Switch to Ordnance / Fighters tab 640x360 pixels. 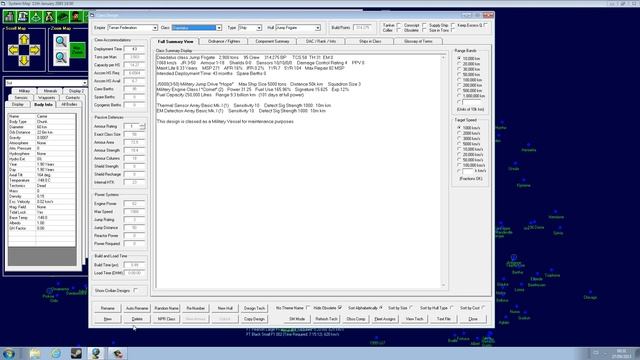[224, 41]
